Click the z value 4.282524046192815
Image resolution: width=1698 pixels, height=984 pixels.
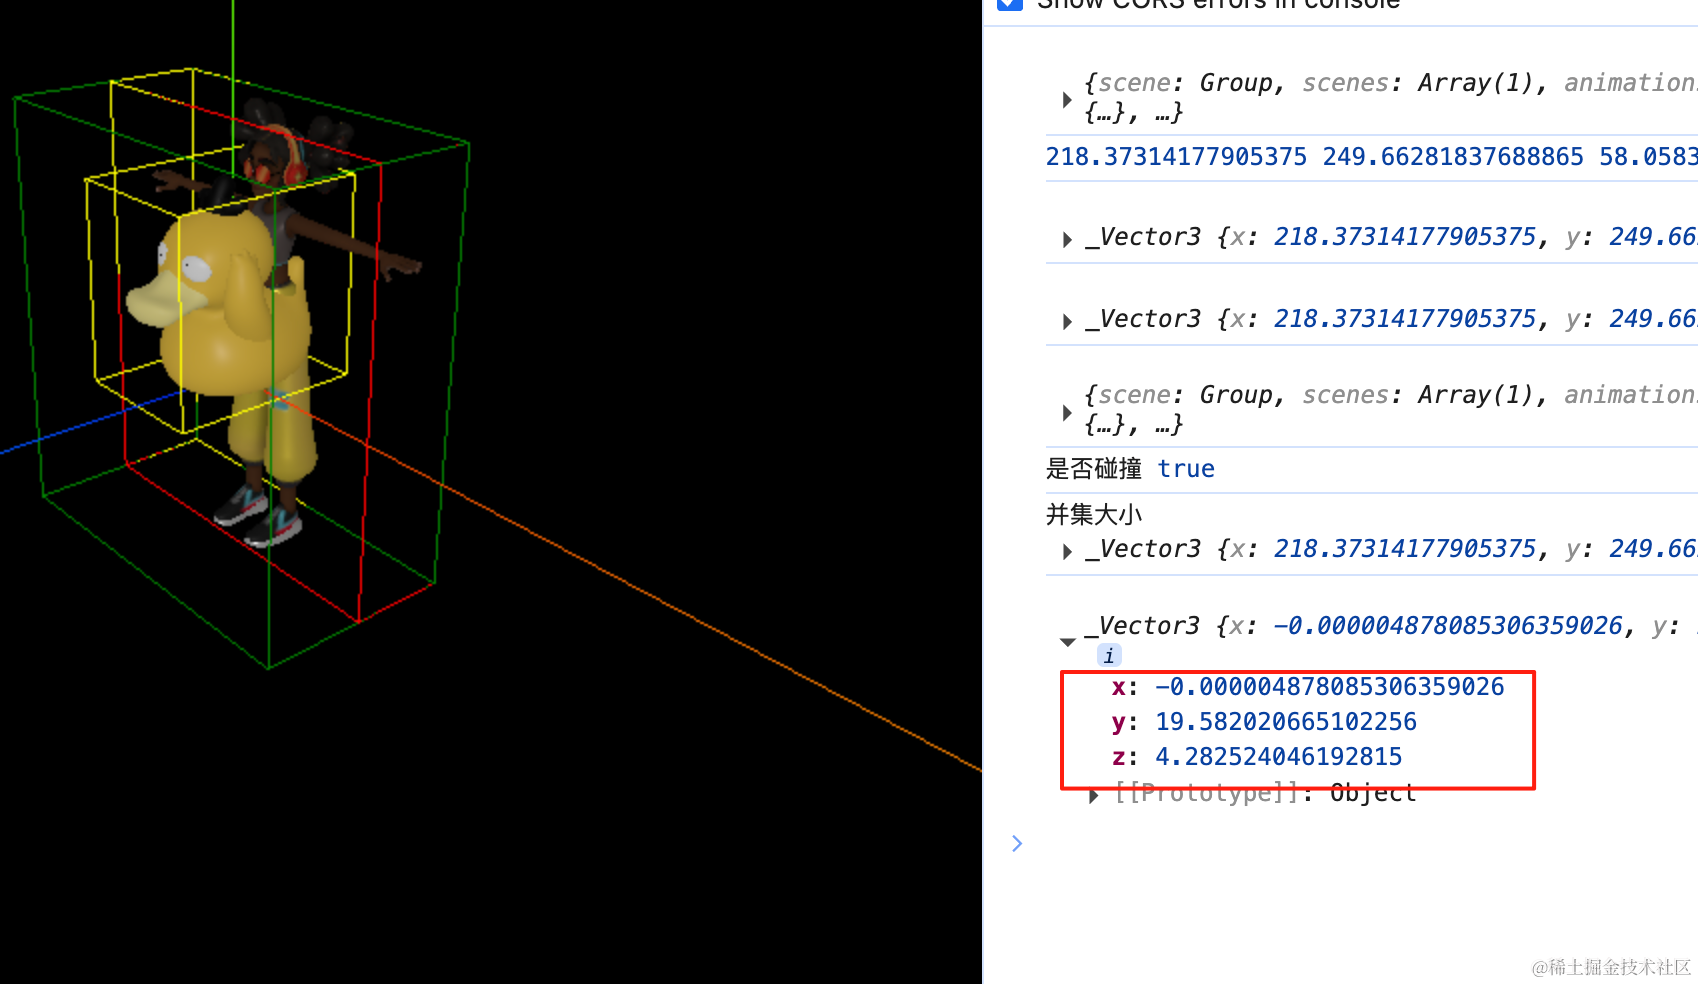(1279, 757)
